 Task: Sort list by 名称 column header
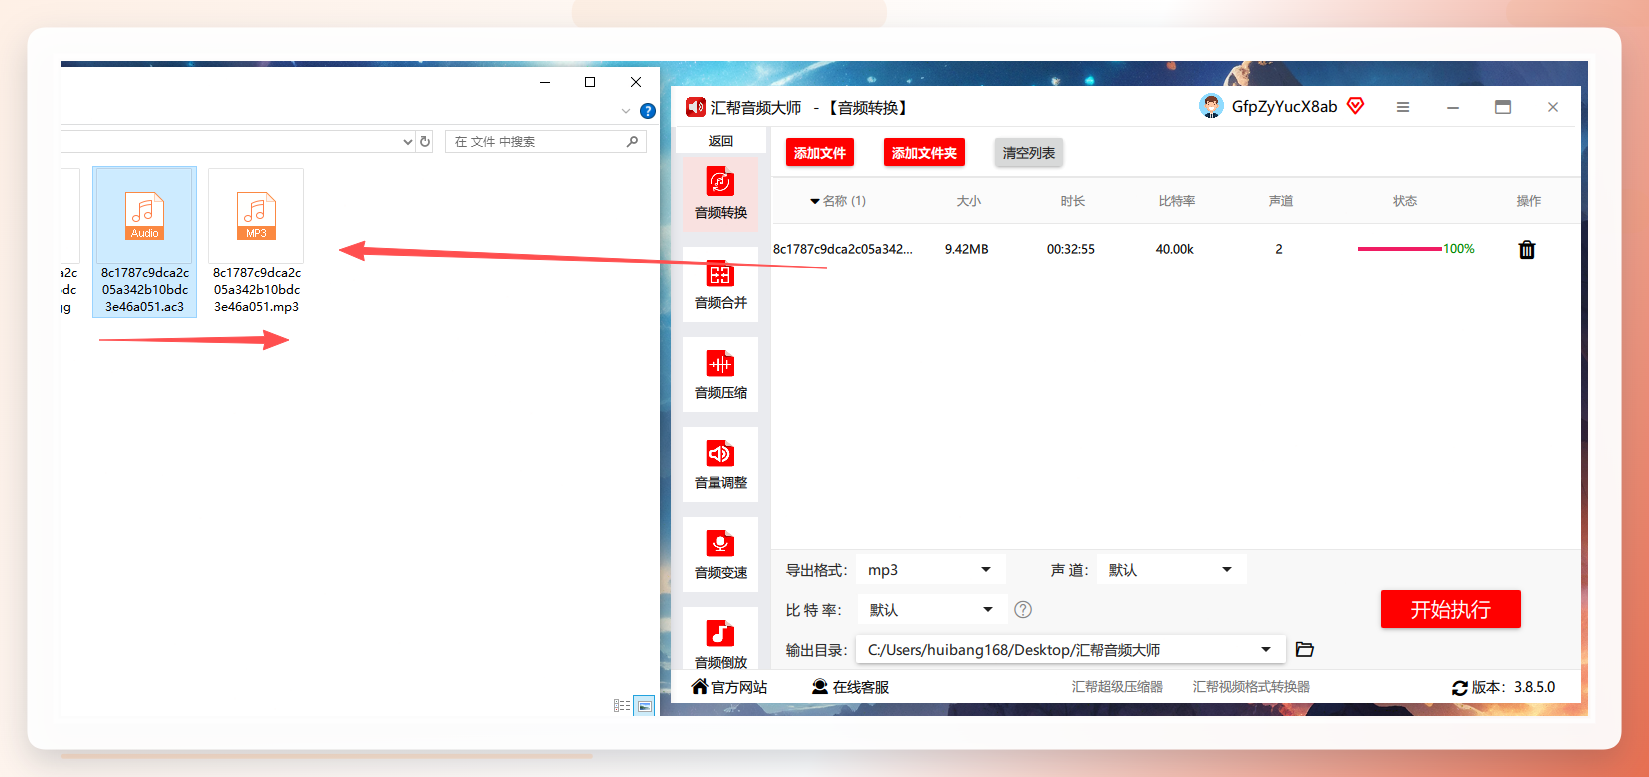(838, 201)
